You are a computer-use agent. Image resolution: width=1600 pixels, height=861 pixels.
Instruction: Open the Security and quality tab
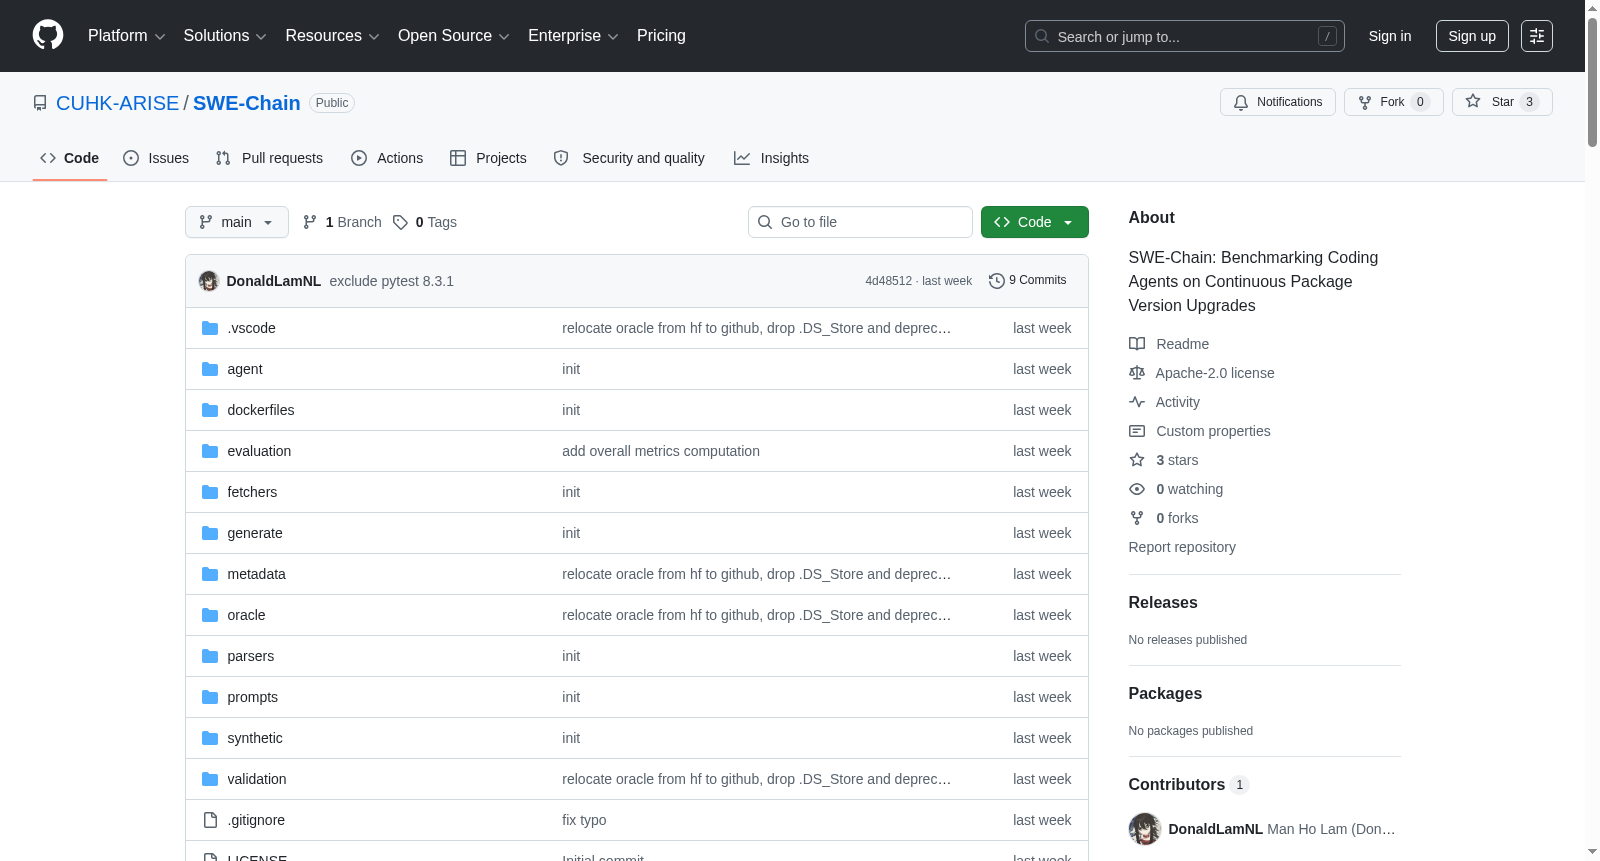coord(629,158)
